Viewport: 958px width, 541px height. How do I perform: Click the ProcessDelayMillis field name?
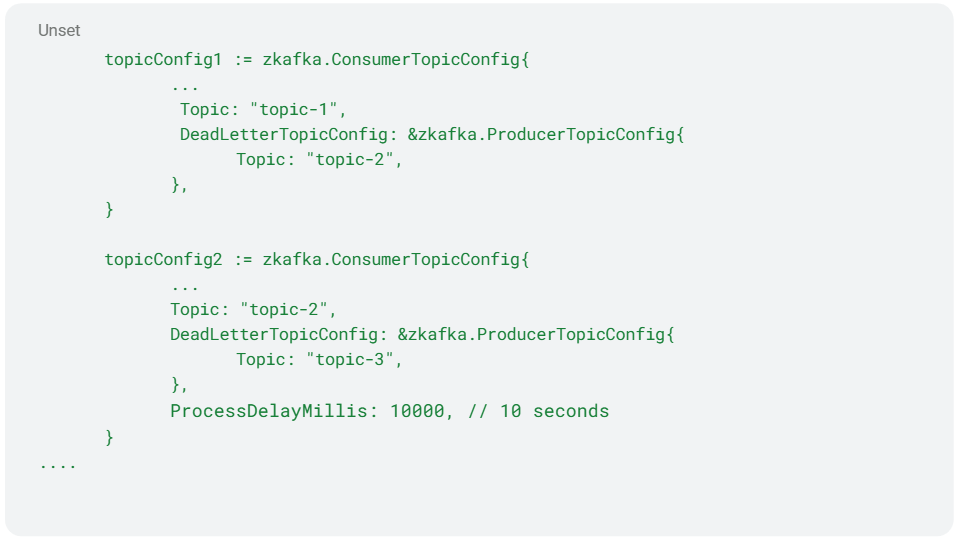coord(269,411)
